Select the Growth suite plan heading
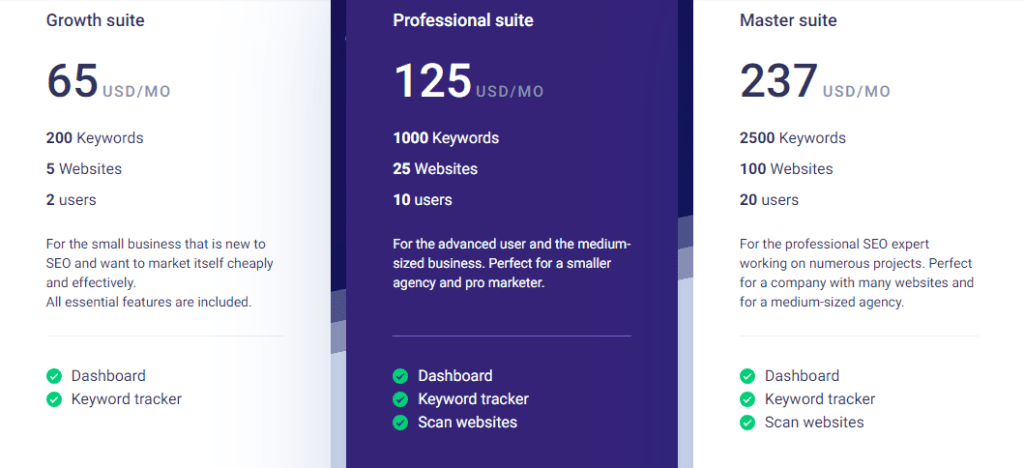Screen dimensions: 1024x468 (95, 20)
